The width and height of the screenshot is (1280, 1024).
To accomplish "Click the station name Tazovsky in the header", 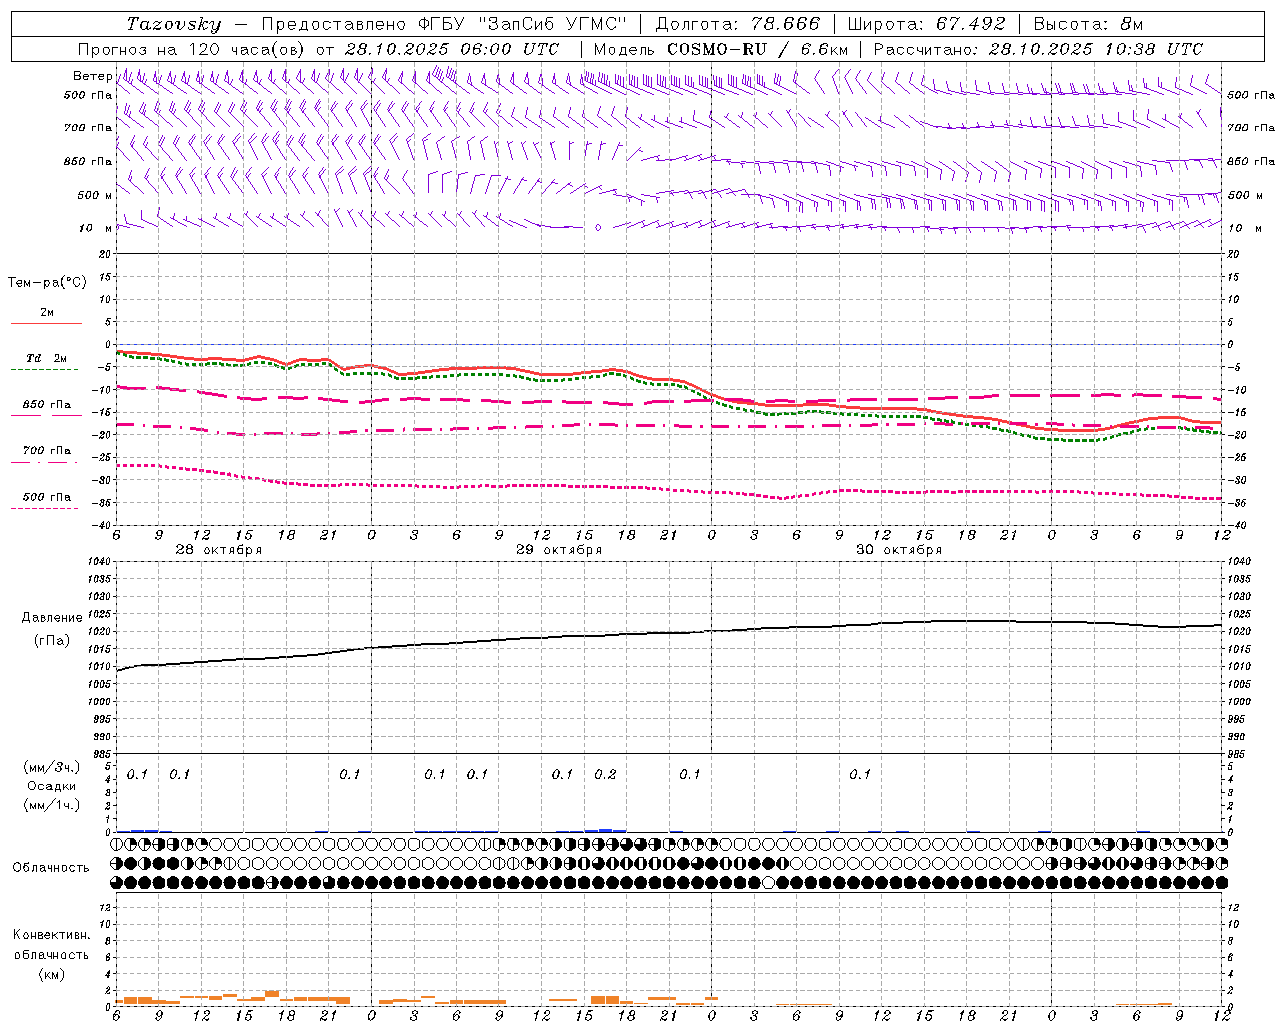I will click(x=174, y=24).
